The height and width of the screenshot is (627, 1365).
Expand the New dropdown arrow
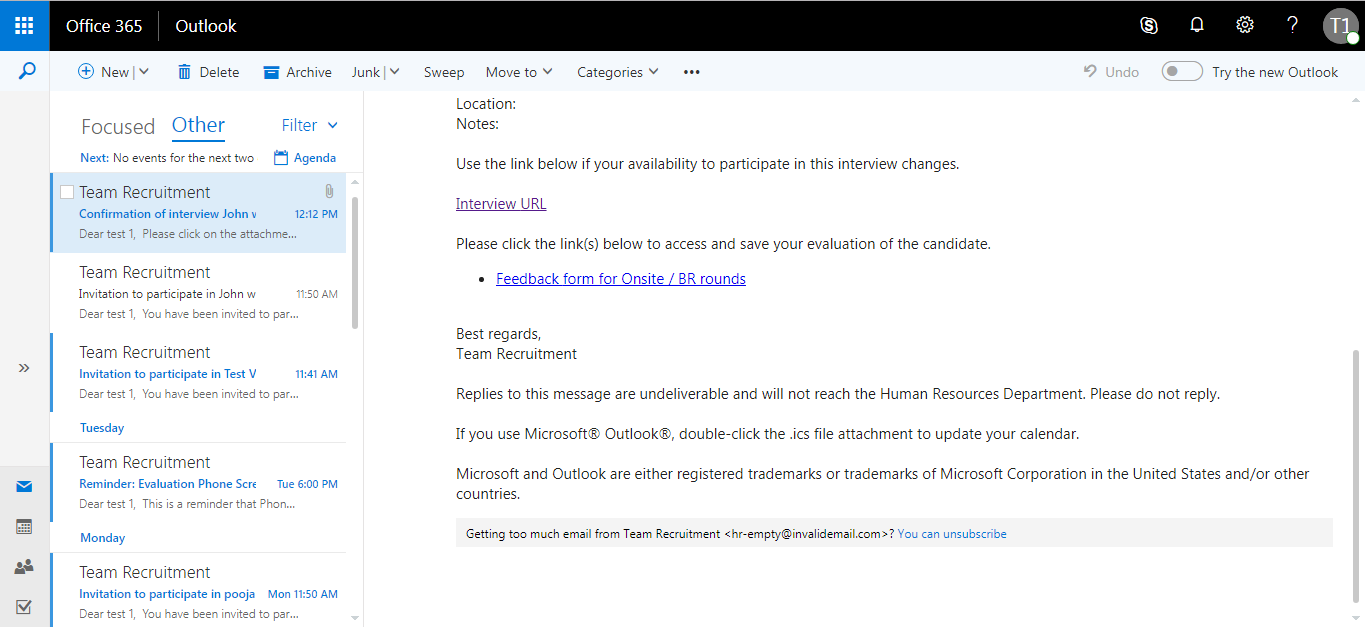click(144, 72)
